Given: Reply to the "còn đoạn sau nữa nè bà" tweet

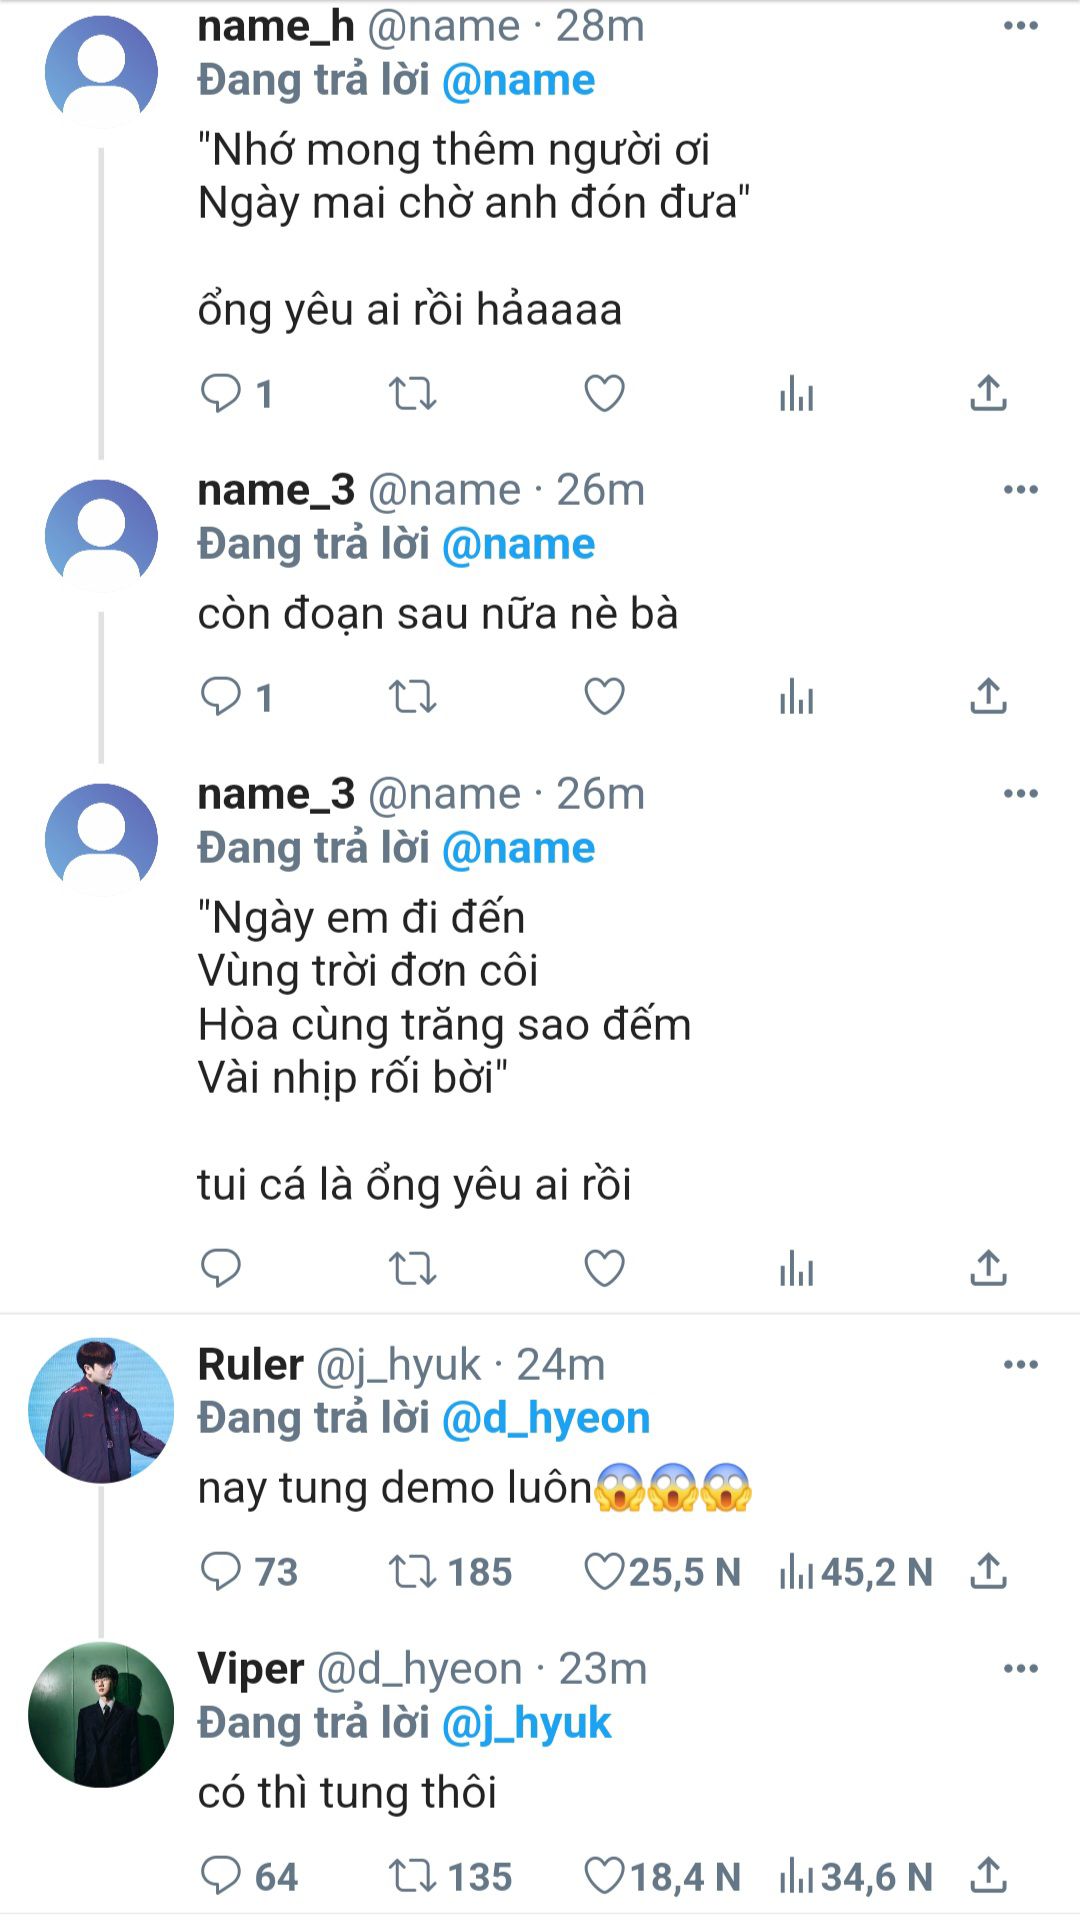Looking at the screenshot, I should [221, 697].
